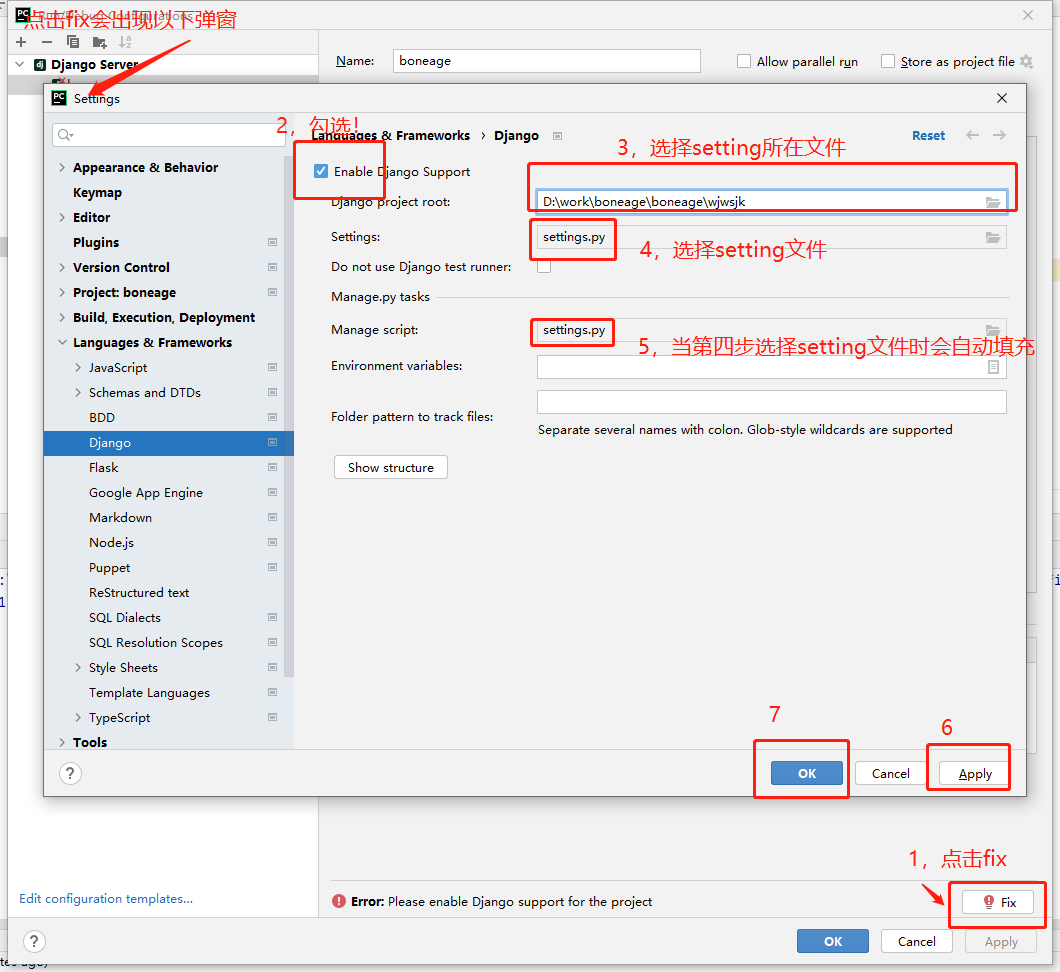Image resolution: width=1060 pixels, height=972 pixels.
Task: Click project-level icon beside TypeScript row
Action: [272, 717]
